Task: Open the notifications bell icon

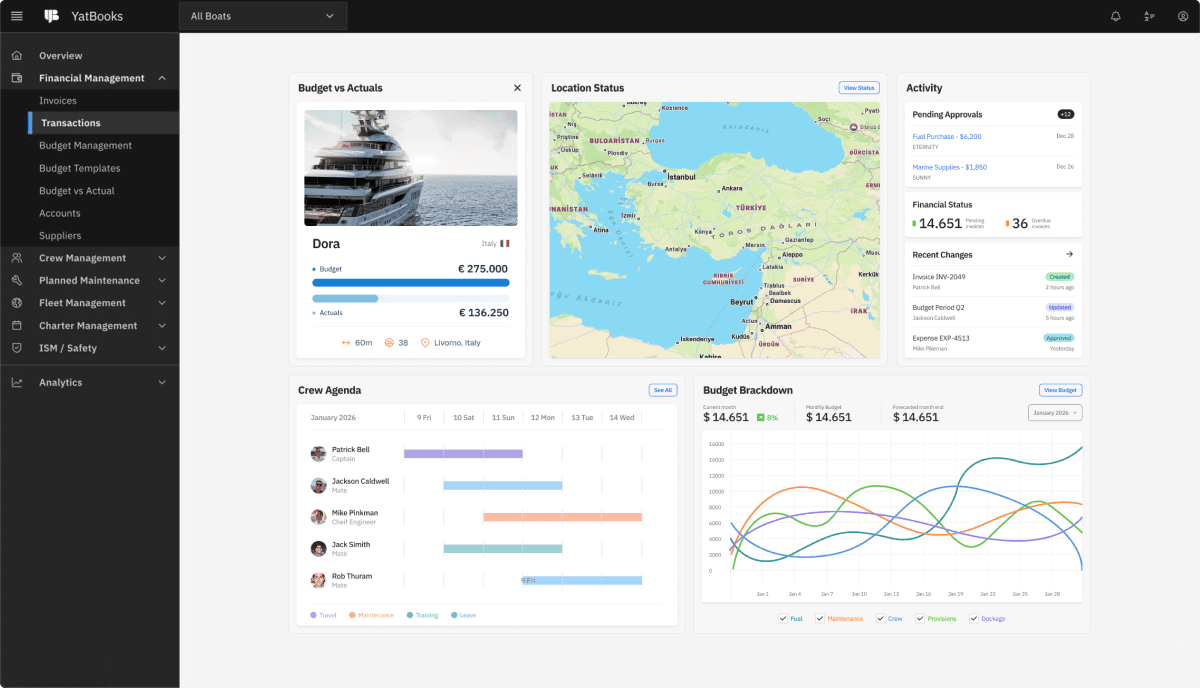Action: tap(1115, 16)
